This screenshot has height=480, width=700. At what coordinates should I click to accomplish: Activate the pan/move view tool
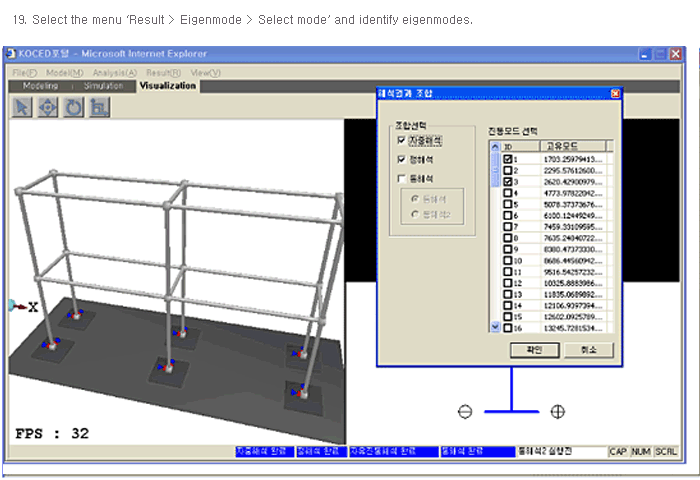[x=48, y=107]
